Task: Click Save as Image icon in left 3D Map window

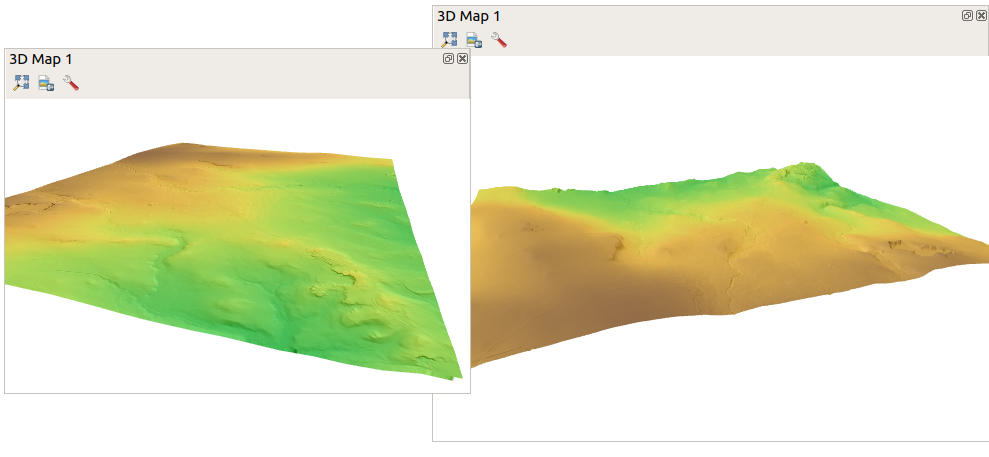Action: (x=46, y=83)
